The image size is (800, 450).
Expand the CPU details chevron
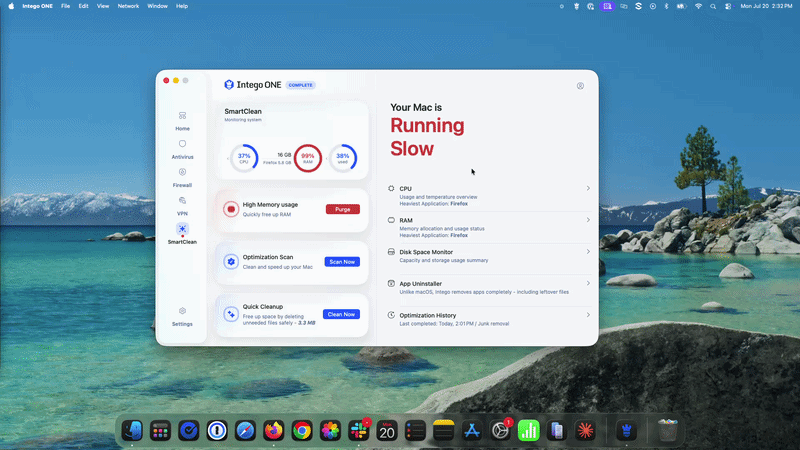(x=588, y=188)
